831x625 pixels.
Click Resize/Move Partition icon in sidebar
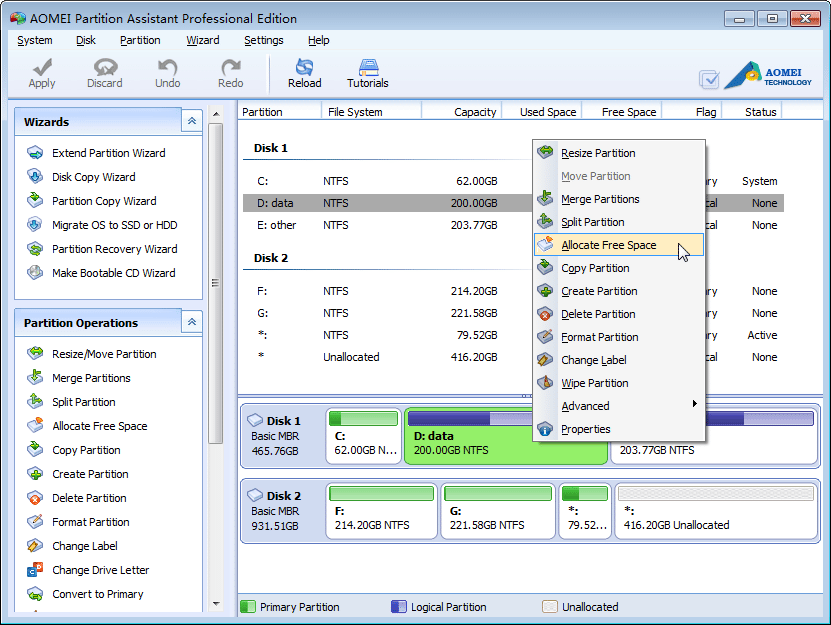pyautogui.click(x=35, y=354)
